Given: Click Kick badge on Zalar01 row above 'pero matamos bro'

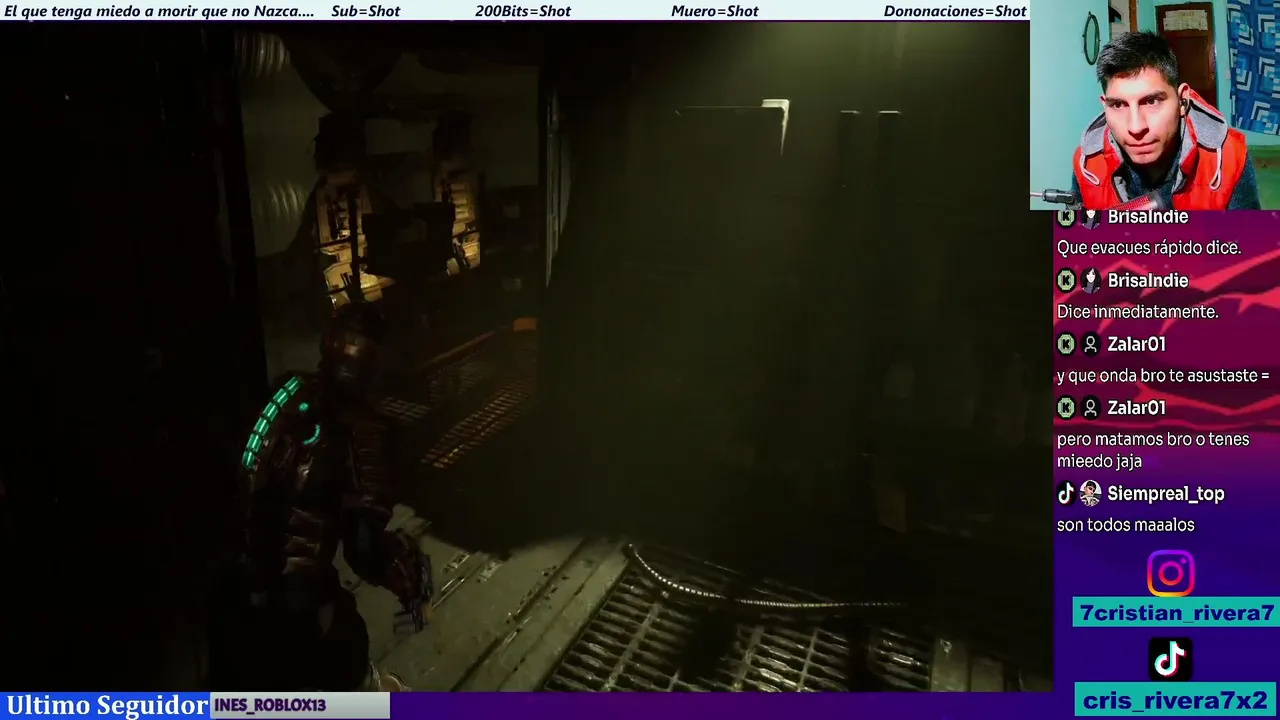Looking at the screenshot, I should [x=1066, y=408].
